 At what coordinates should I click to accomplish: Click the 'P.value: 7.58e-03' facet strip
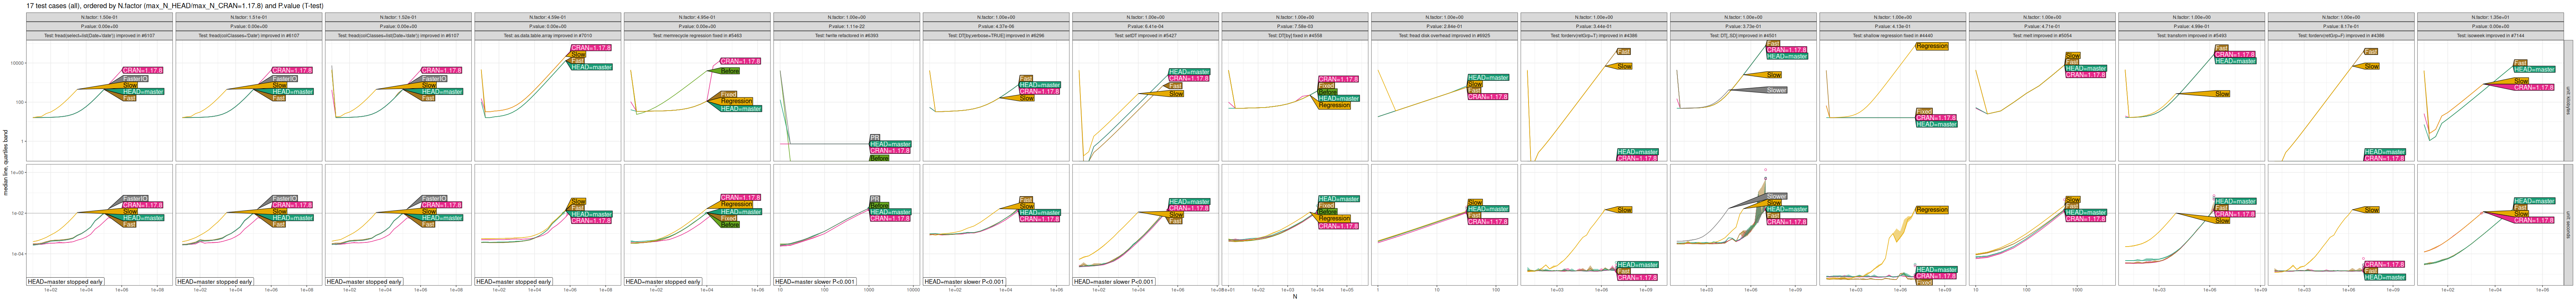[1294, 27]
